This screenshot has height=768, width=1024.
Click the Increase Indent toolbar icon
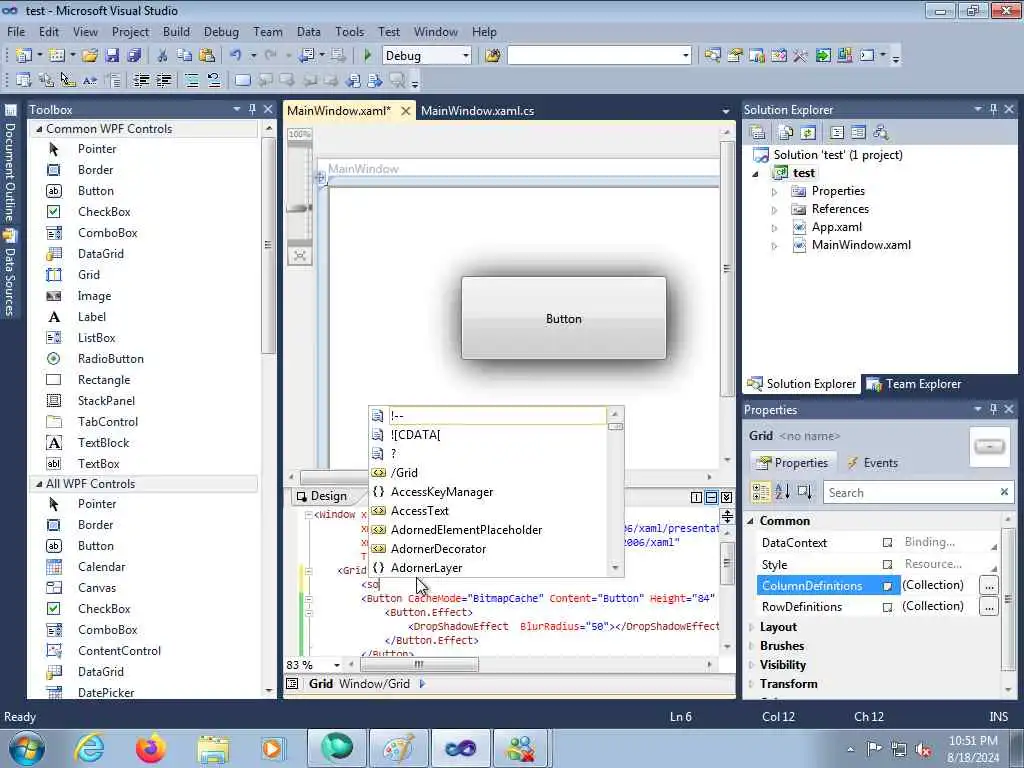[x=163, y=80]
